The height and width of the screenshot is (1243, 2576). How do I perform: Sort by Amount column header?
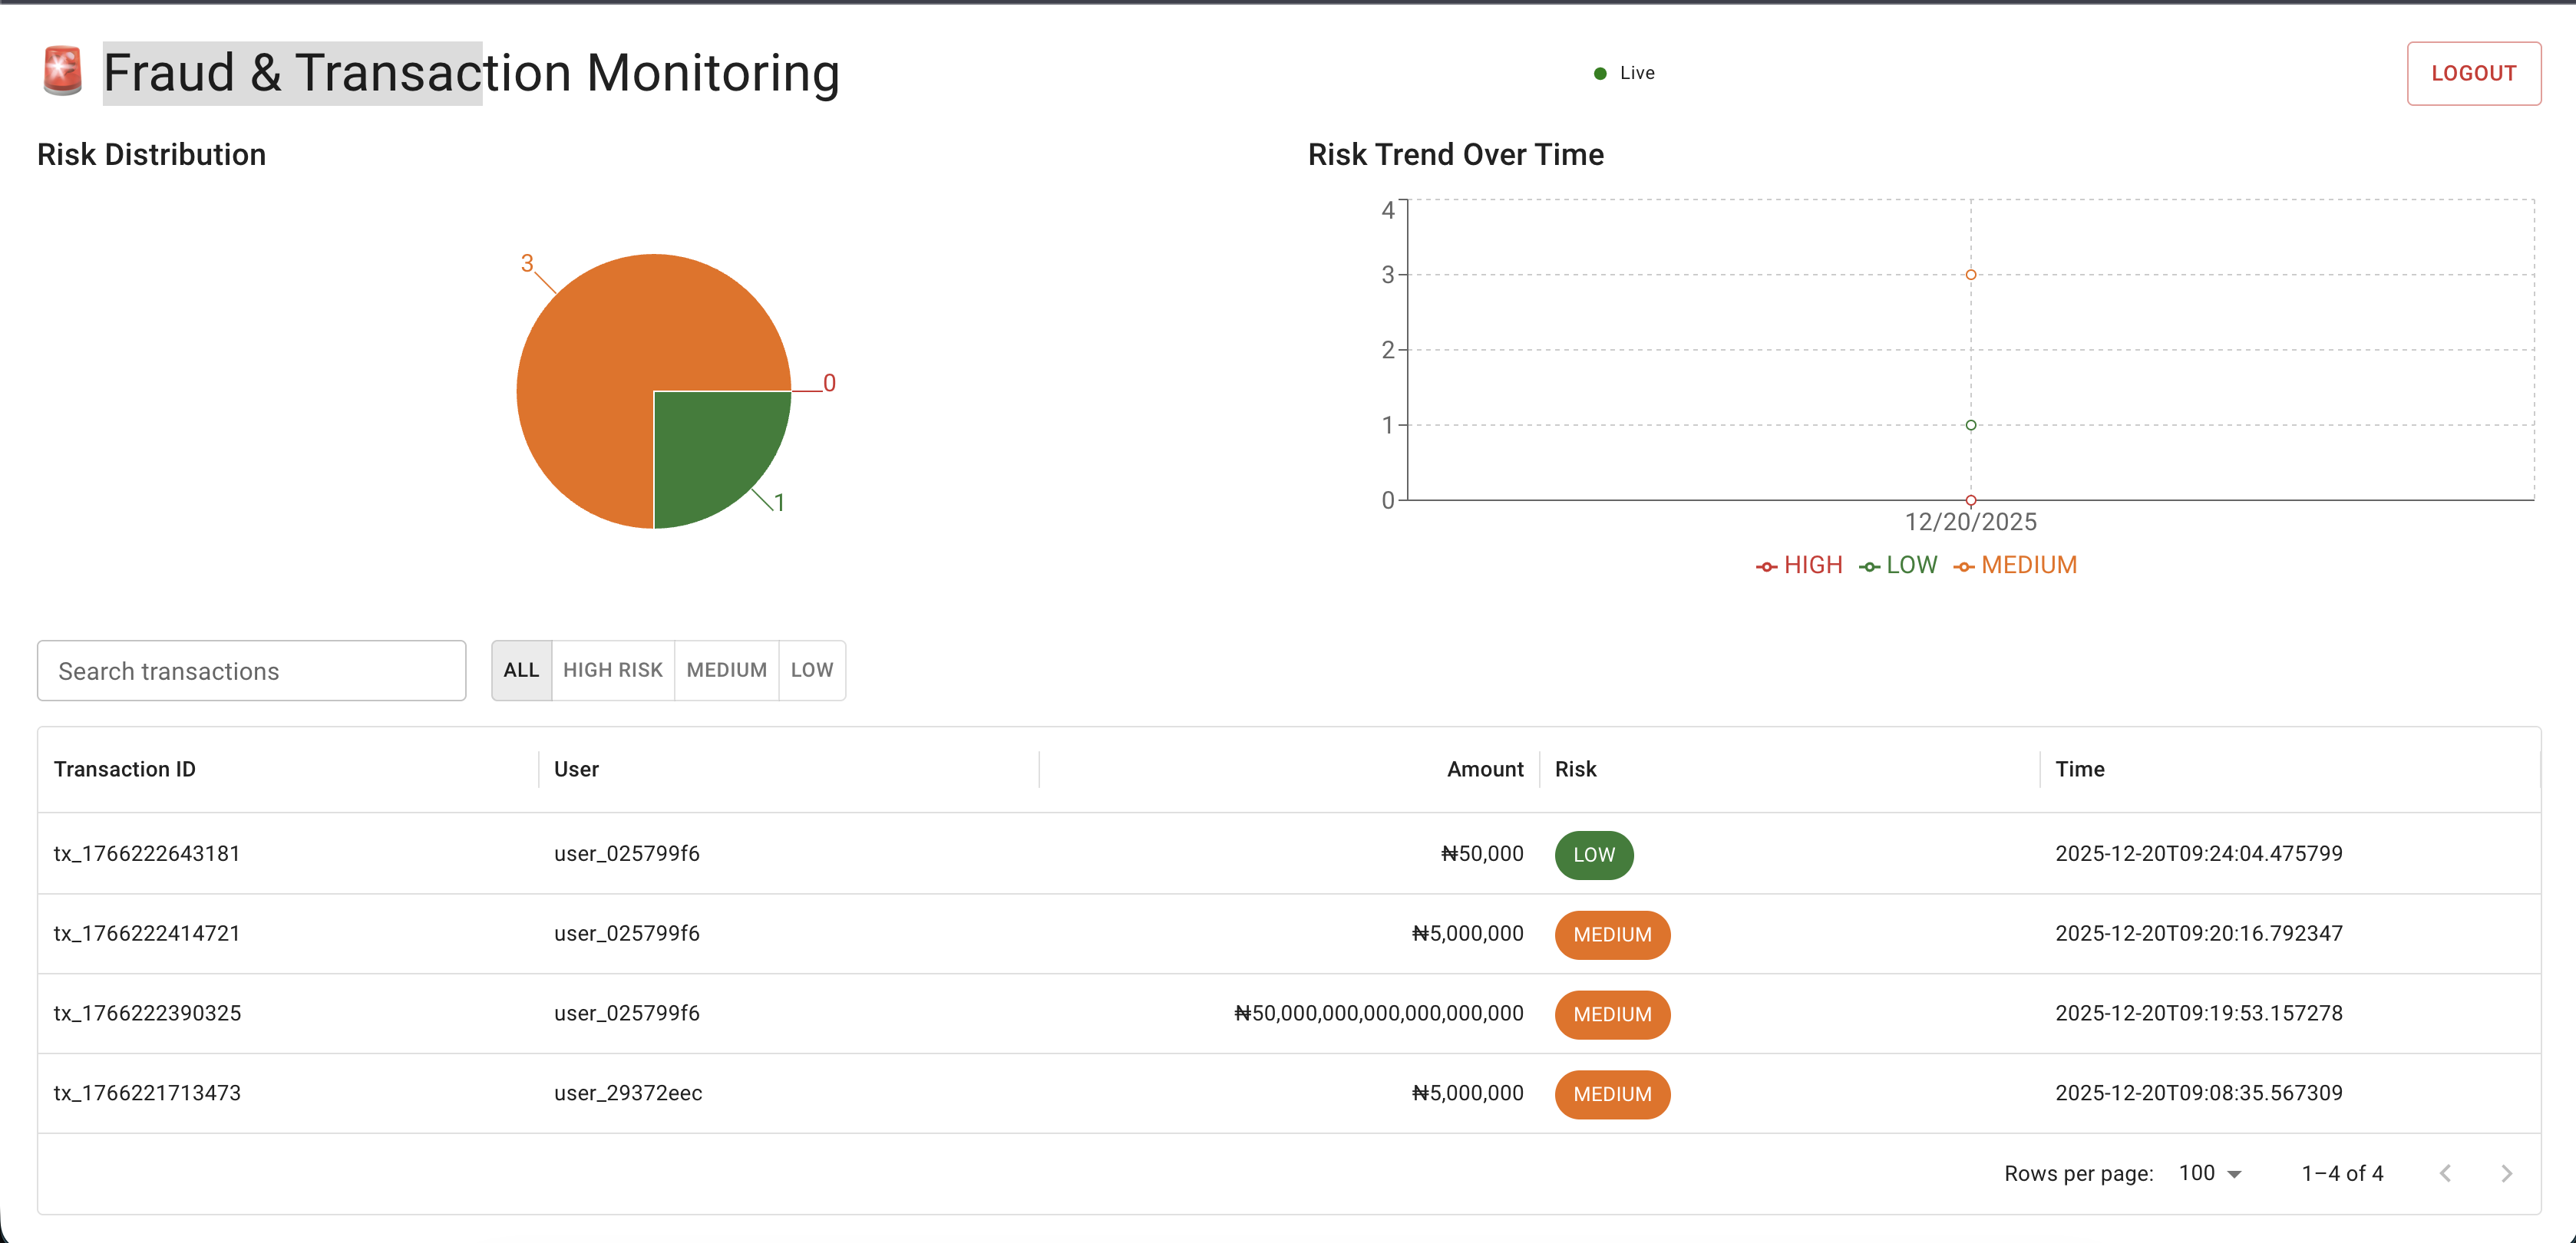point(1484,769)
